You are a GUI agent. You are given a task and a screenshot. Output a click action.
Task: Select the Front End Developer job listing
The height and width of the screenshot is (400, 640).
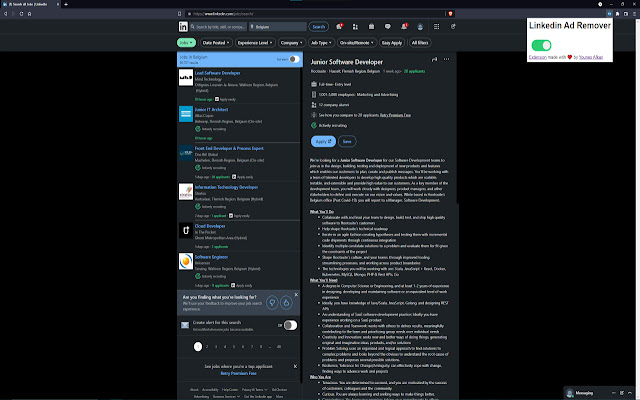click(x=234, y=146)
